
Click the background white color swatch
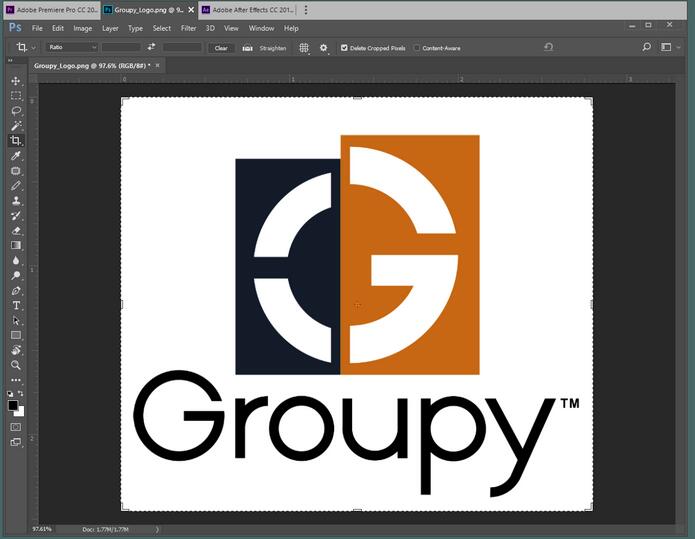[20, 412]
